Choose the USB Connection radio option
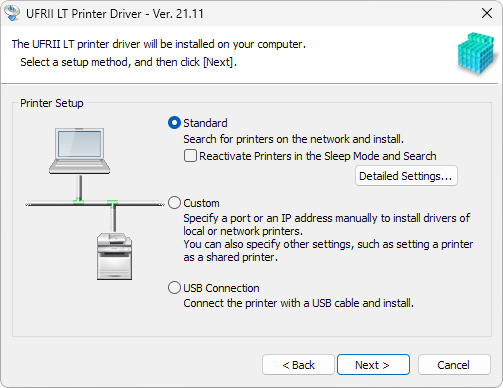The image size is (503, 388). point(174,288)
